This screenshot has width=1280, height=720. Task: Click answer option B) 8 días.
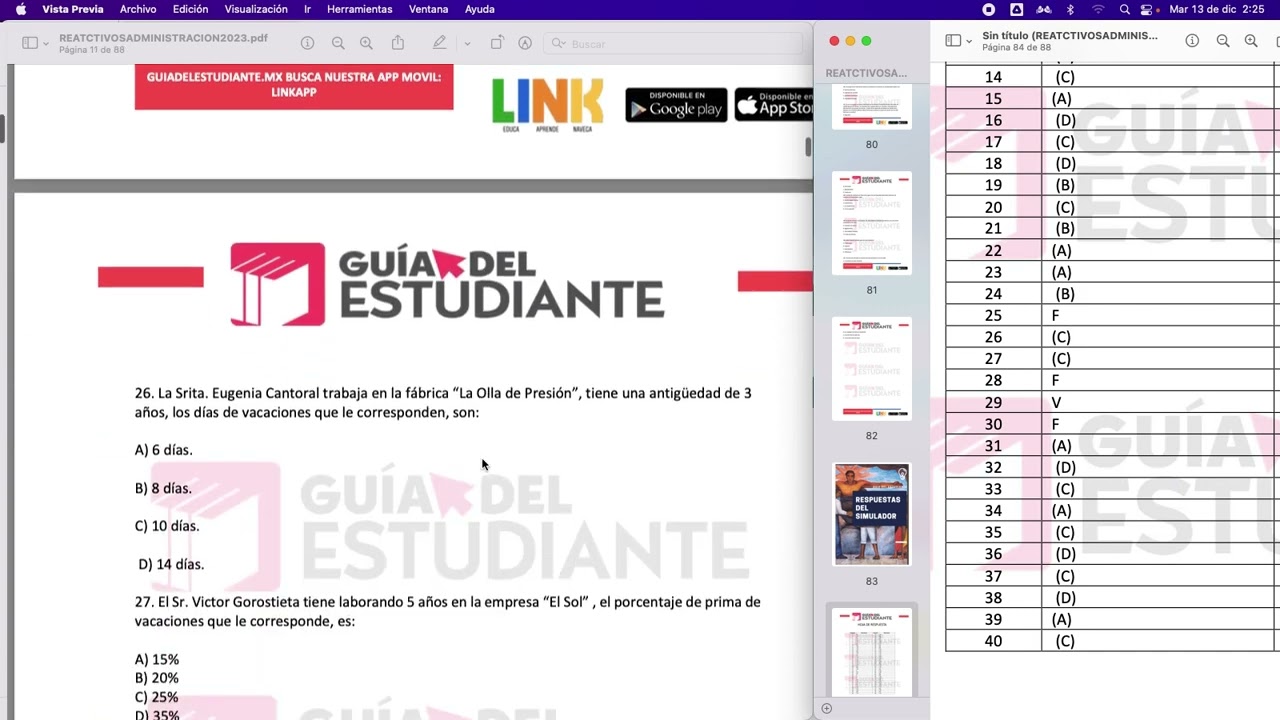(x=163, y=488)
